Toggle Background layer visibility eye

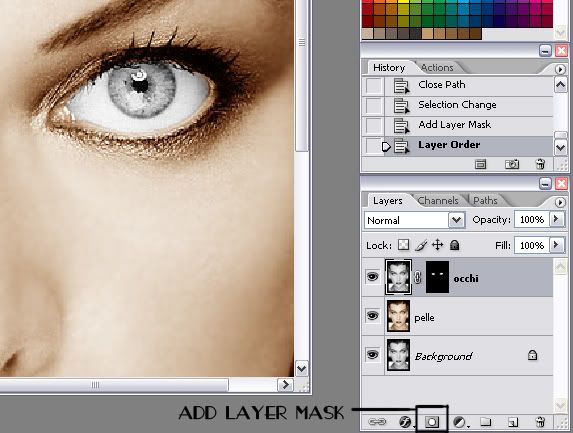(x=372, y=355)
